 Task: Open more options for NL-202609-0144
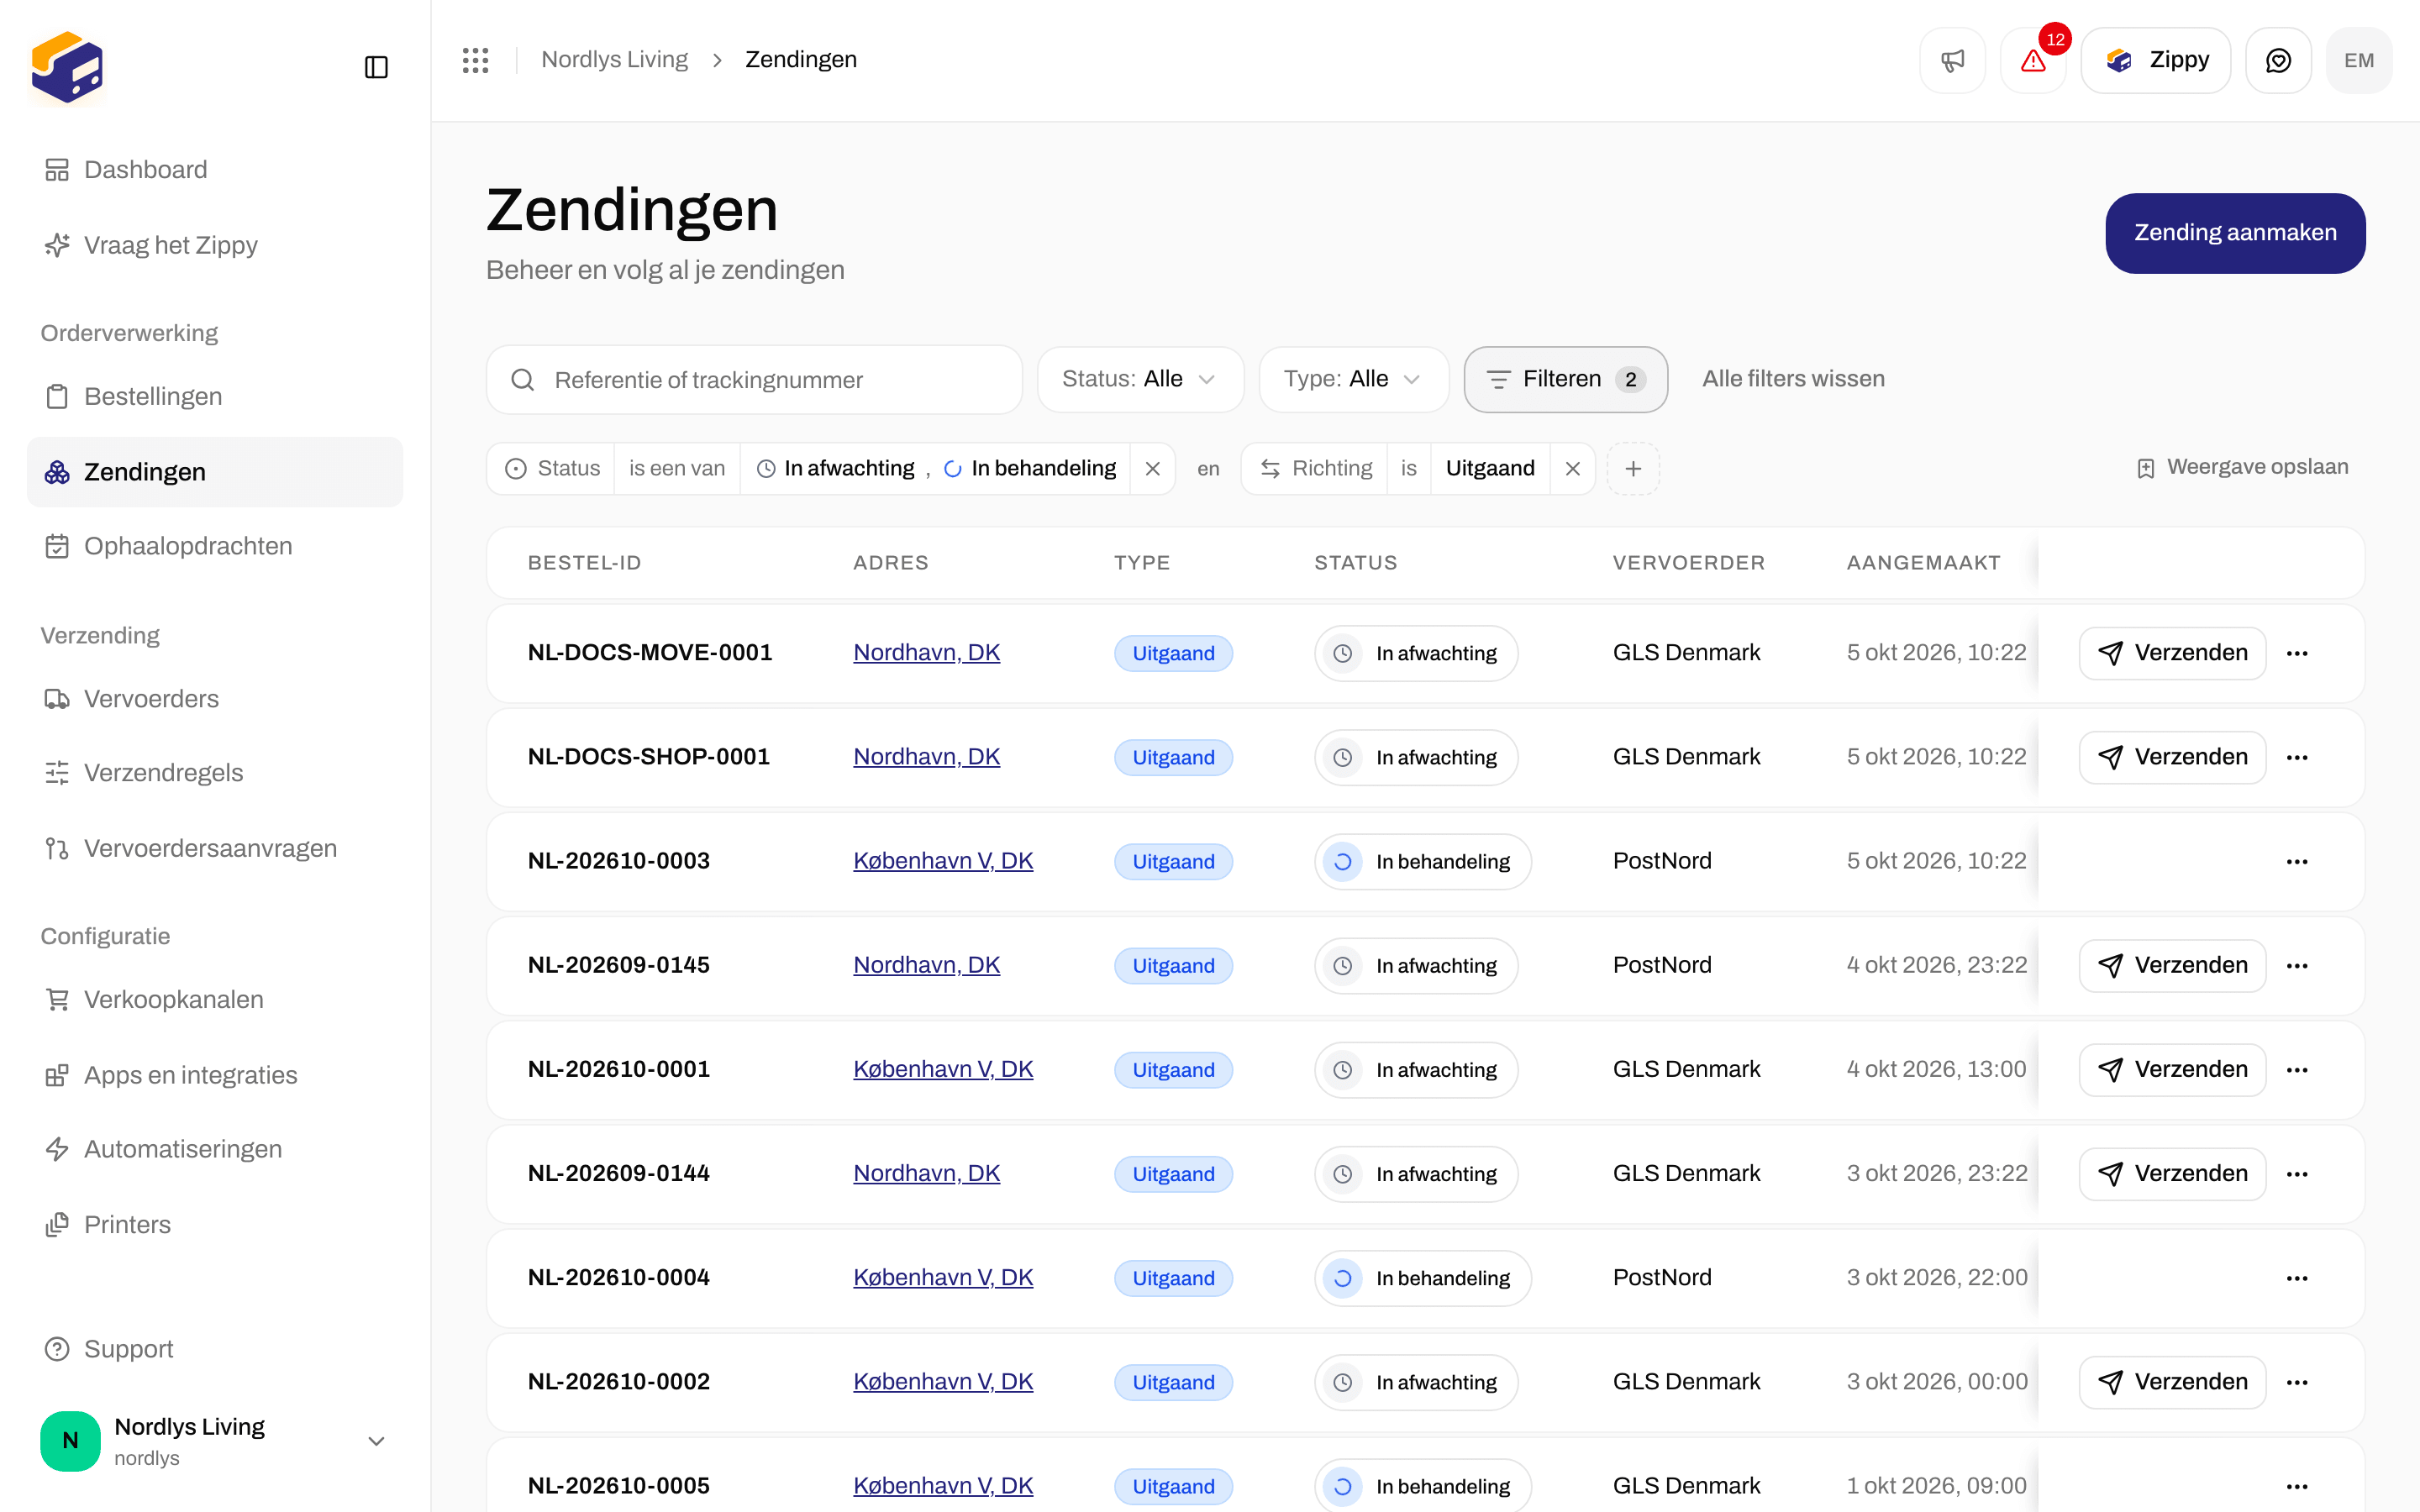[x=2297, y=1174]
